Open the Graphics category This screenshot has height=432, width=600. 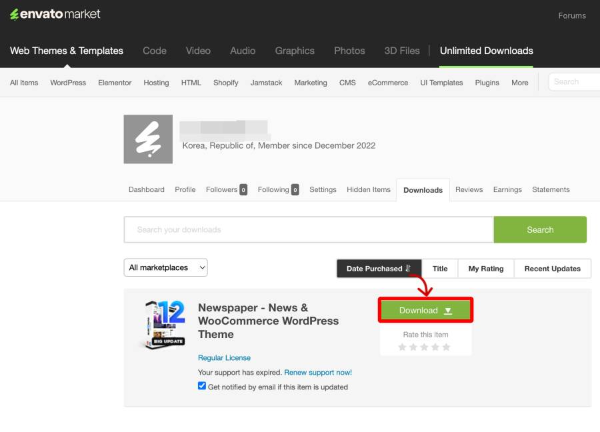pos(295,51)
